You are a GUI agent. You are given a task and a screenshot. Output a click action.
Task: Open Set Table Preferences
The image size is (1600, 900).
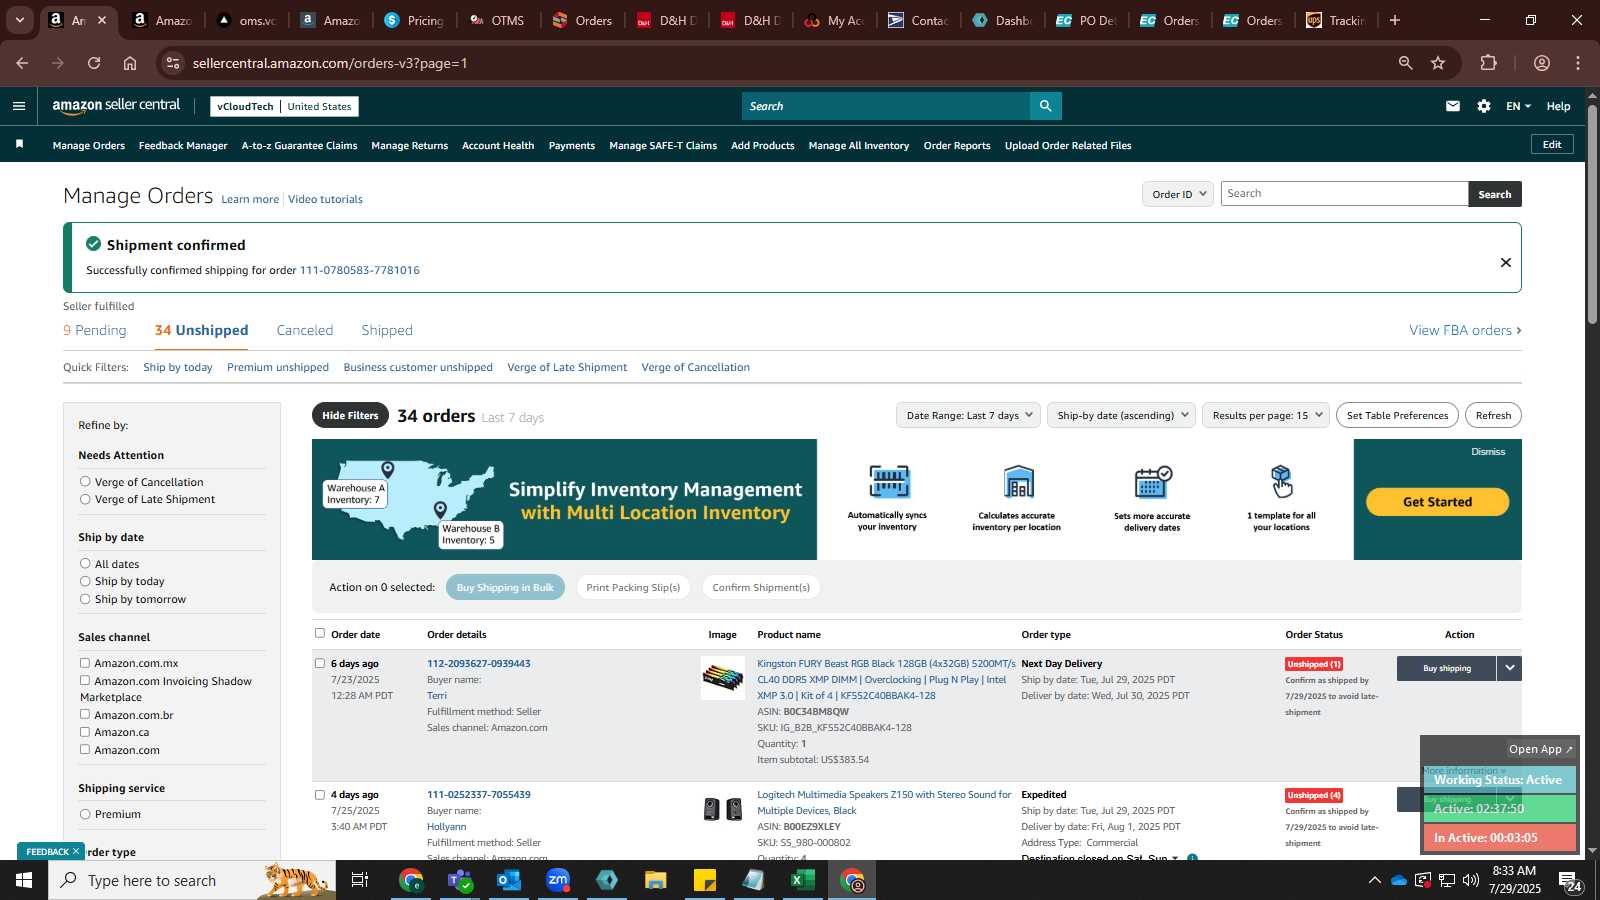(x=1397, y=415)
